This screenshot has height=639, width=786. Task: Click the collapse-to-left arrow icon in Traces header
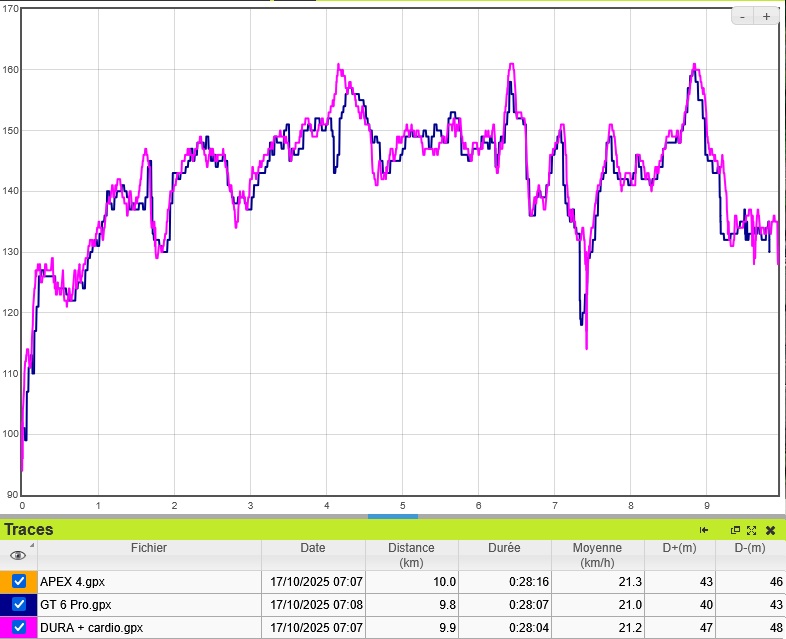click(x=704, y=530)
